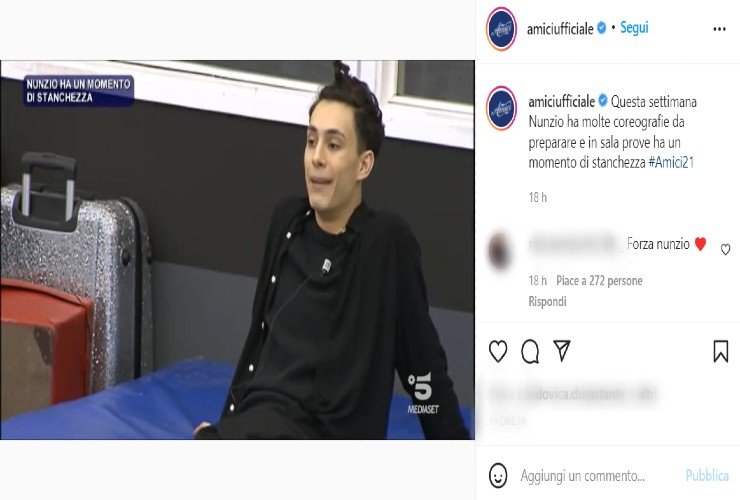
Task: Open the #Amici21 hashtag
Action: click(x=671, y=162)
